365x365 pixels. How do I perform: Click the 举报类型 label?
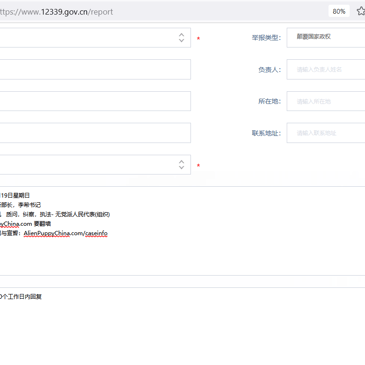pos(266,38)
